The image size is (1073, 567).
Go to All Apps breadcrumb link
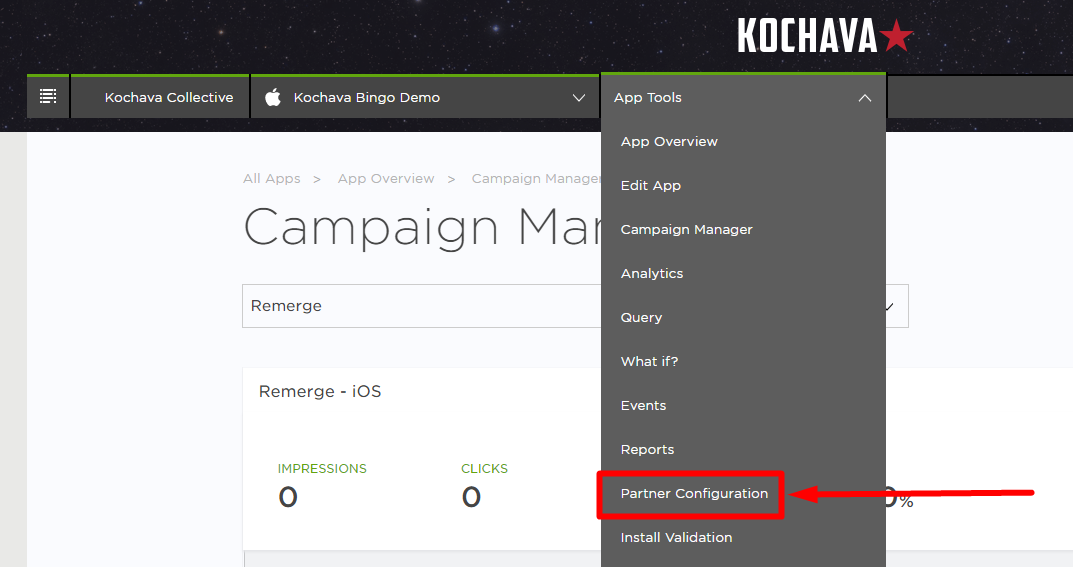[272, 179]
